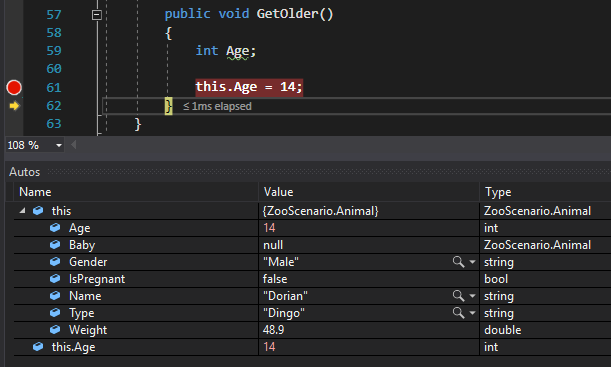This screenshot has height=367, width=611.
Task: Click the object icon next to 'this'
Action: click(x=38, y=211)
